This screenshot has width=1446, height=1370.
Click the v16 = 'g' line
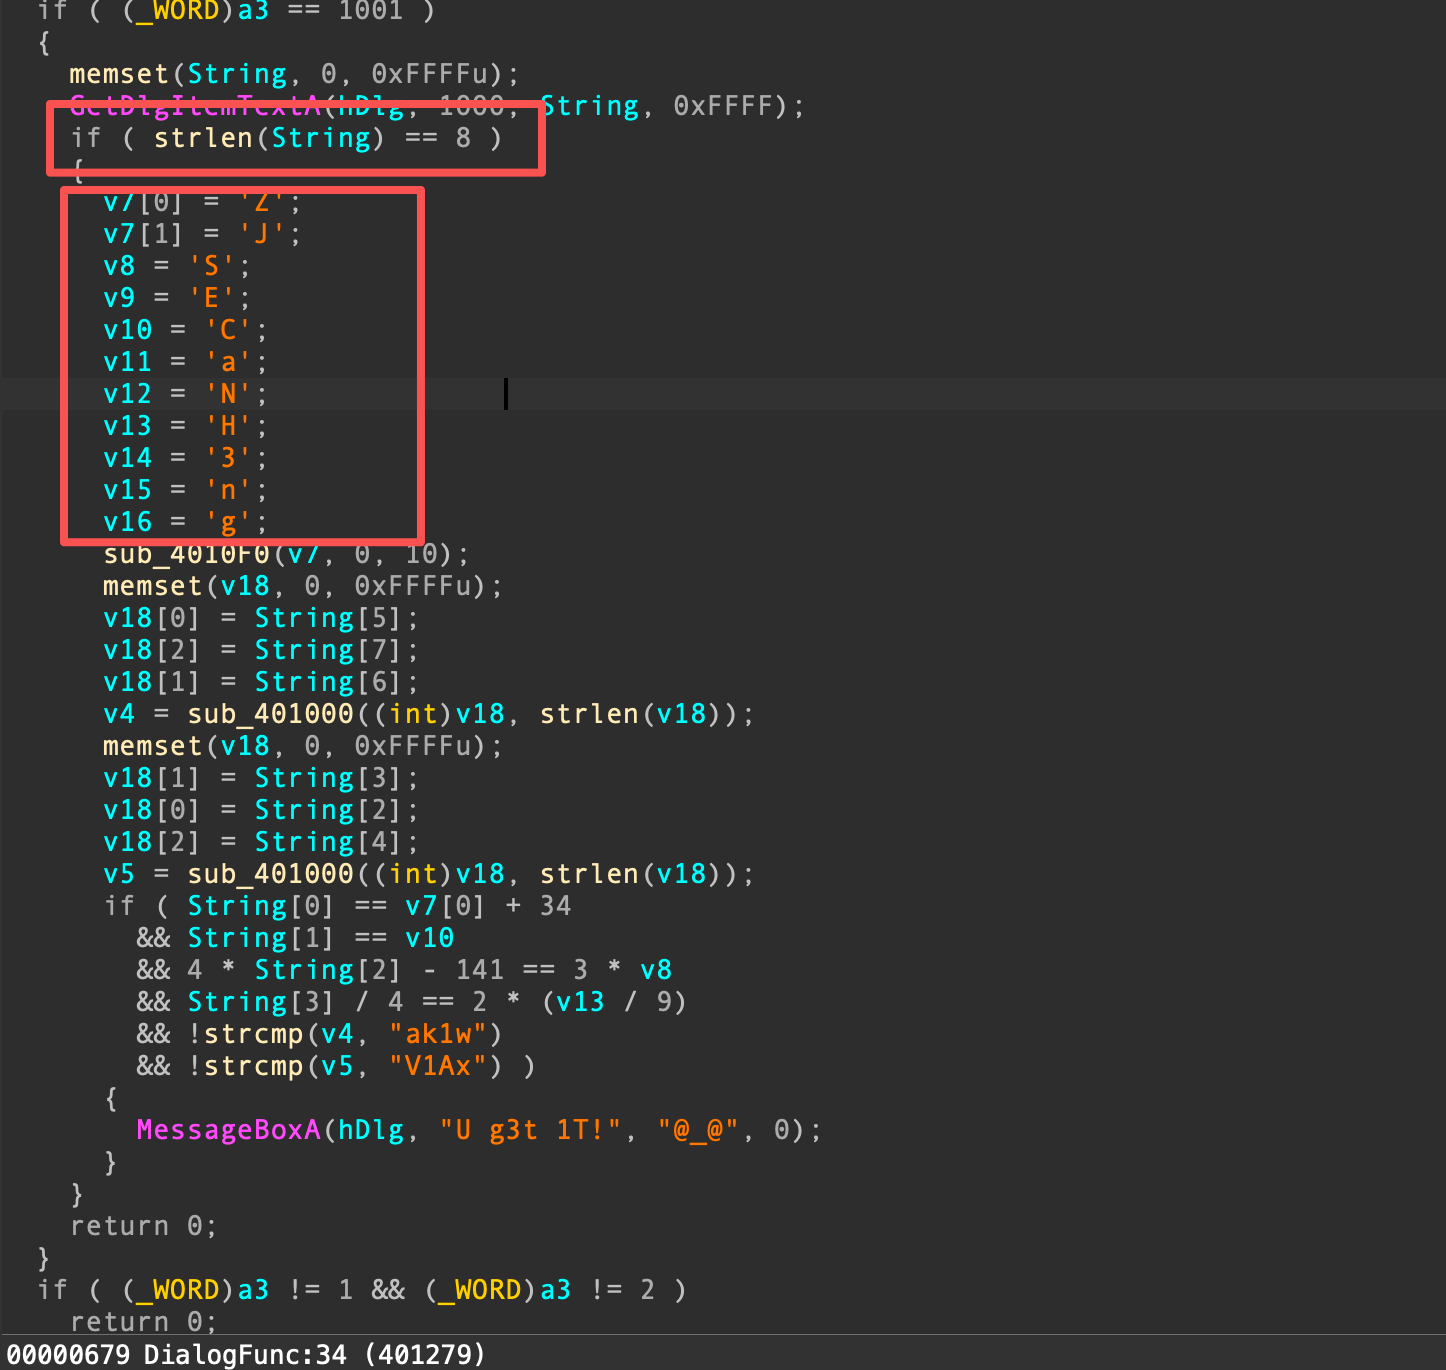185,522
